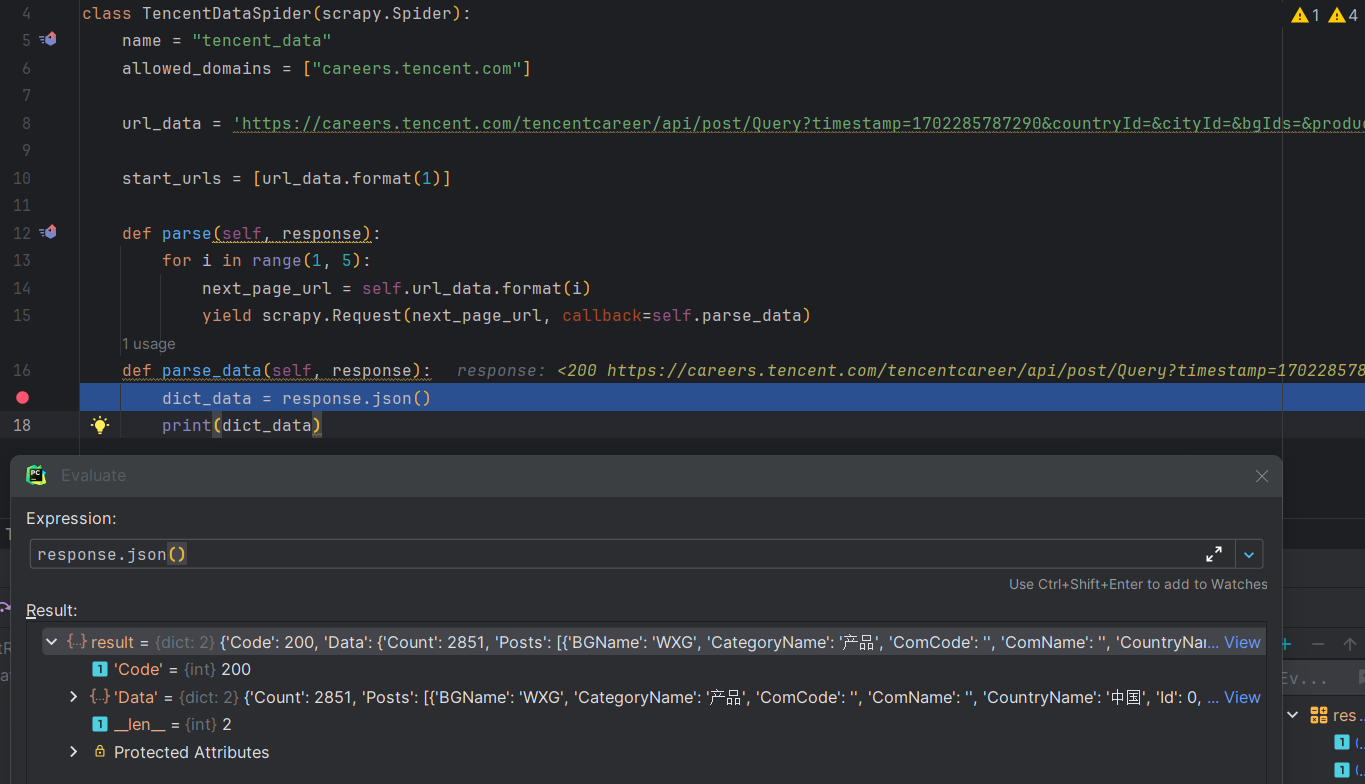Click "careers.tencent.com" in allowed_domains

(x=416, y=68)
